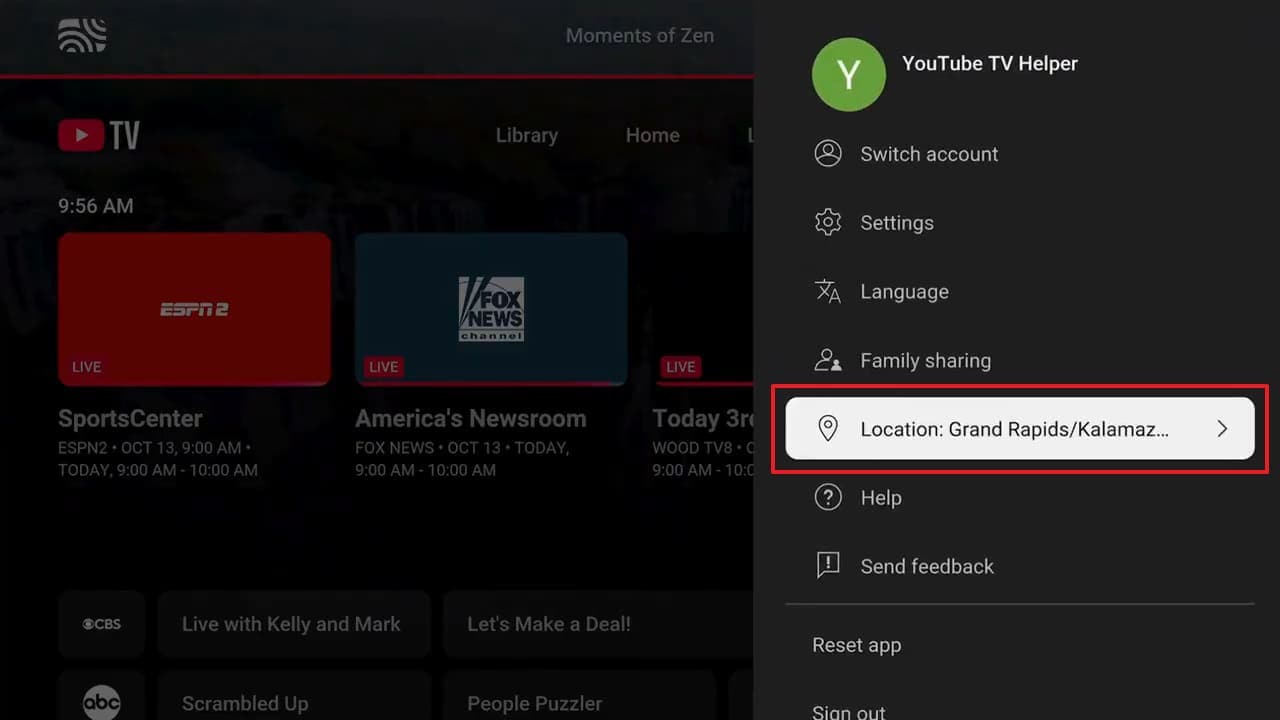Viewport: 1280px width, 720px height.
Task: Switch to the Library tab
Action: pyautogui.click(x=527, y=135)
